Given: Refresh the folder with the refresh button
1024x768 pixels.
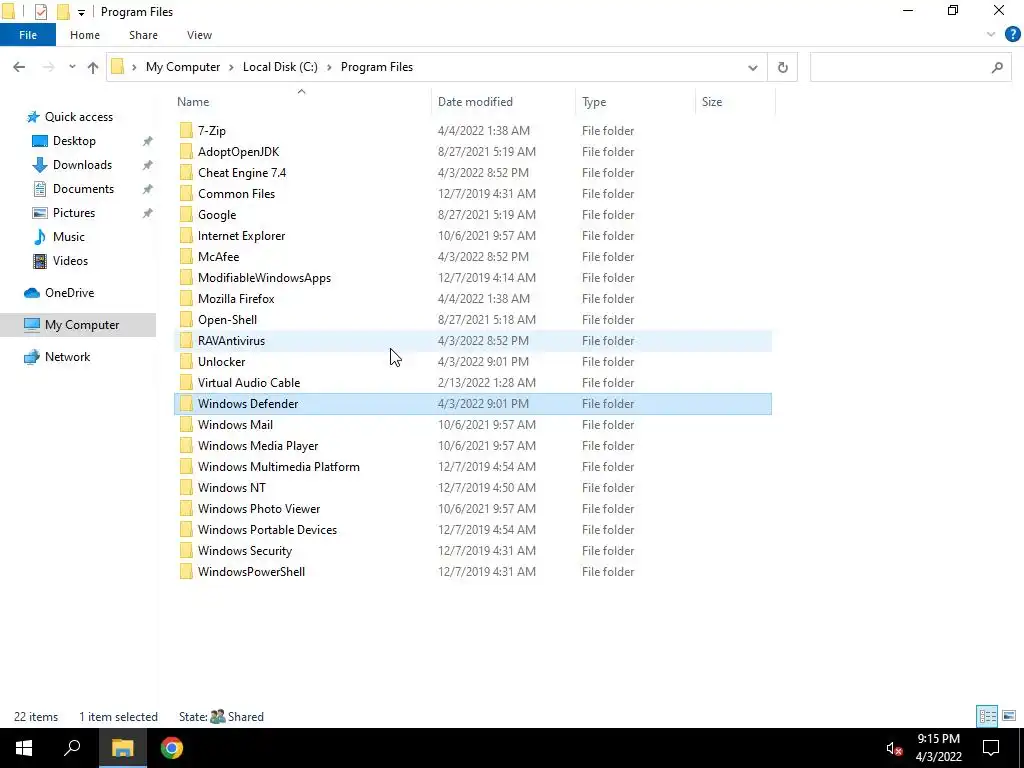Looking at the screenshot, I should coord(782,67).
